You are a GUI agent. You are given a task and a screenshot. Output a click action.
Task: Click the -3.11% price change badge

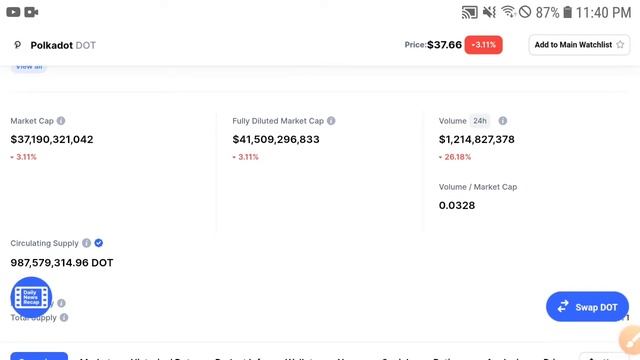coord(483,45)
